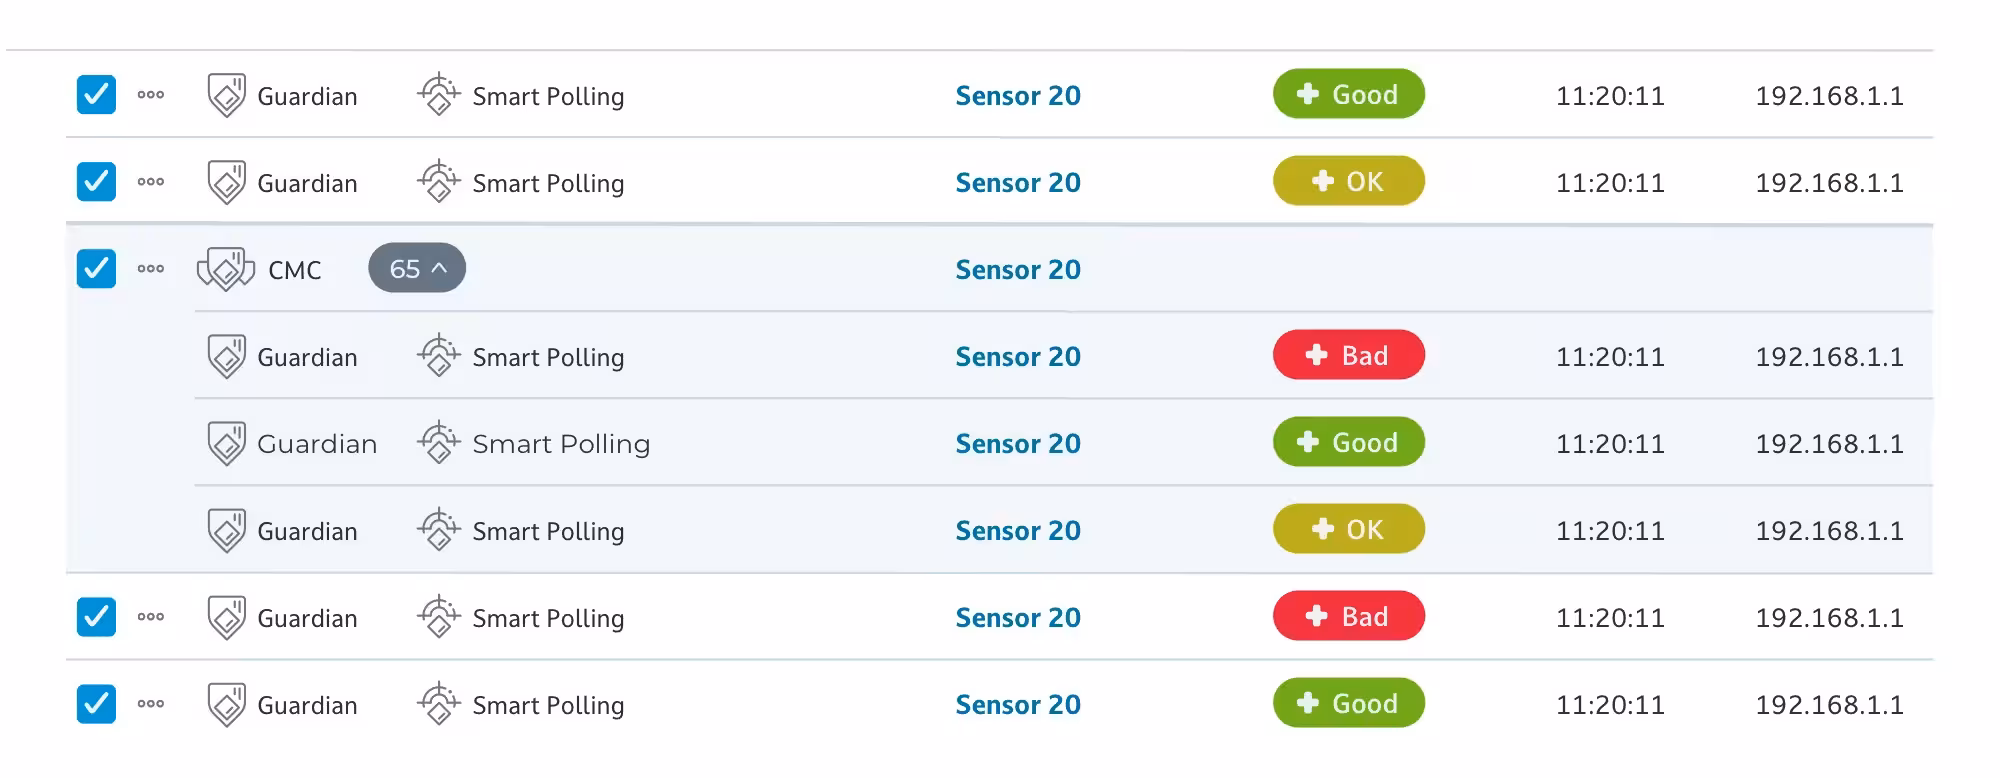The width and height of the screenshot is (2000, 778).
Task: Open three-dot menu on the last row
Action: click(x=151, y=704)
